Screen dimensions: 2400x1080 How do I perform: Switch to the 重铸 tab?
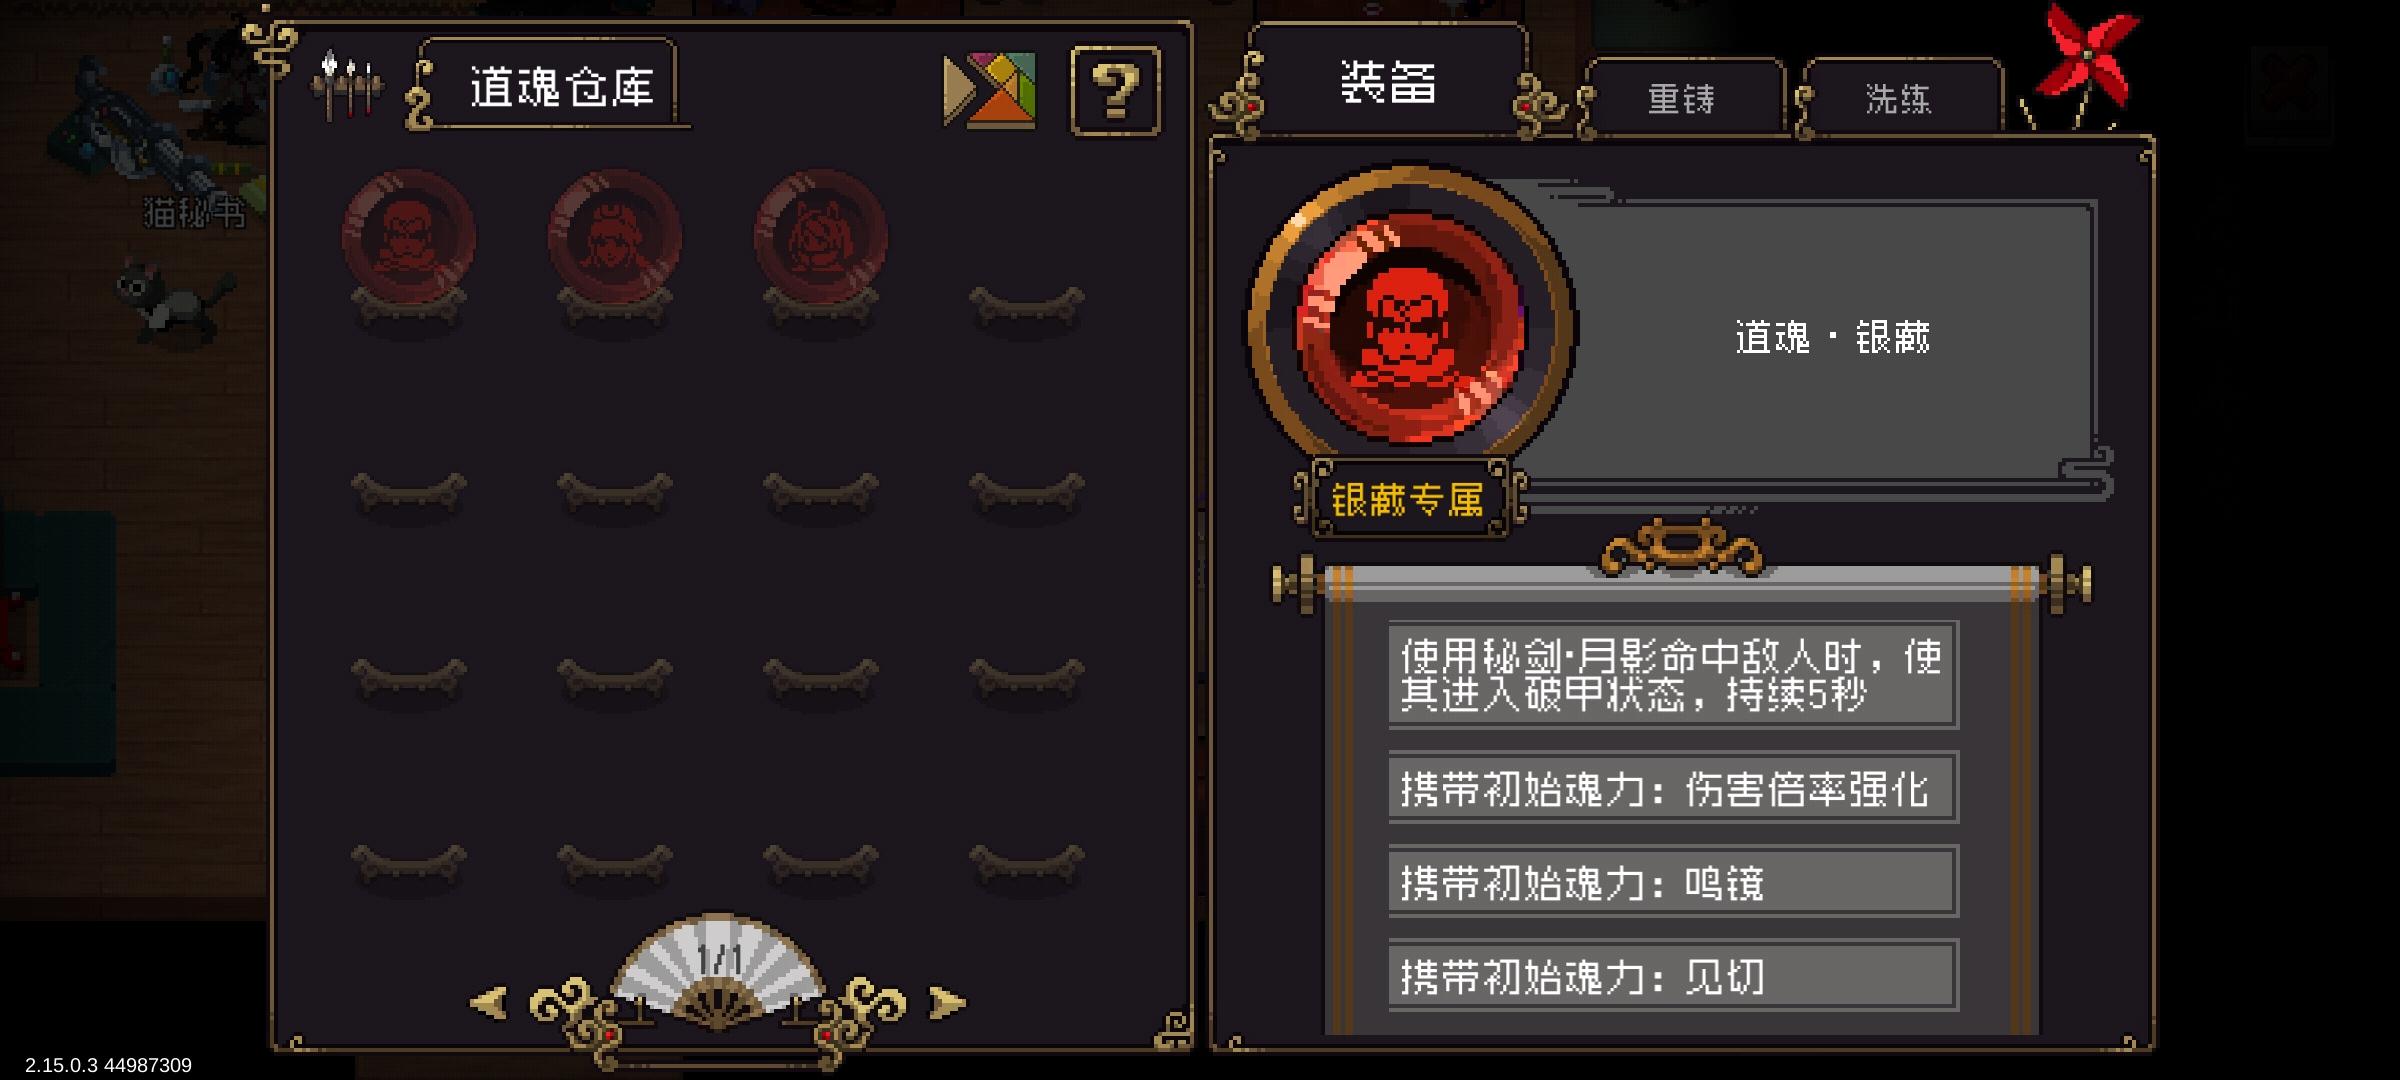(x=1682, y=98)
